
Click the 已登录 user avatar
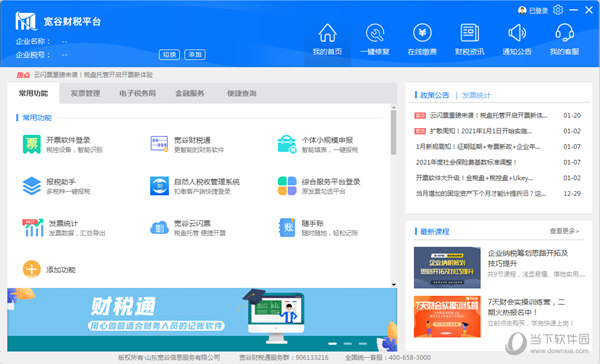pyautogui.click(x=522, y=10)
